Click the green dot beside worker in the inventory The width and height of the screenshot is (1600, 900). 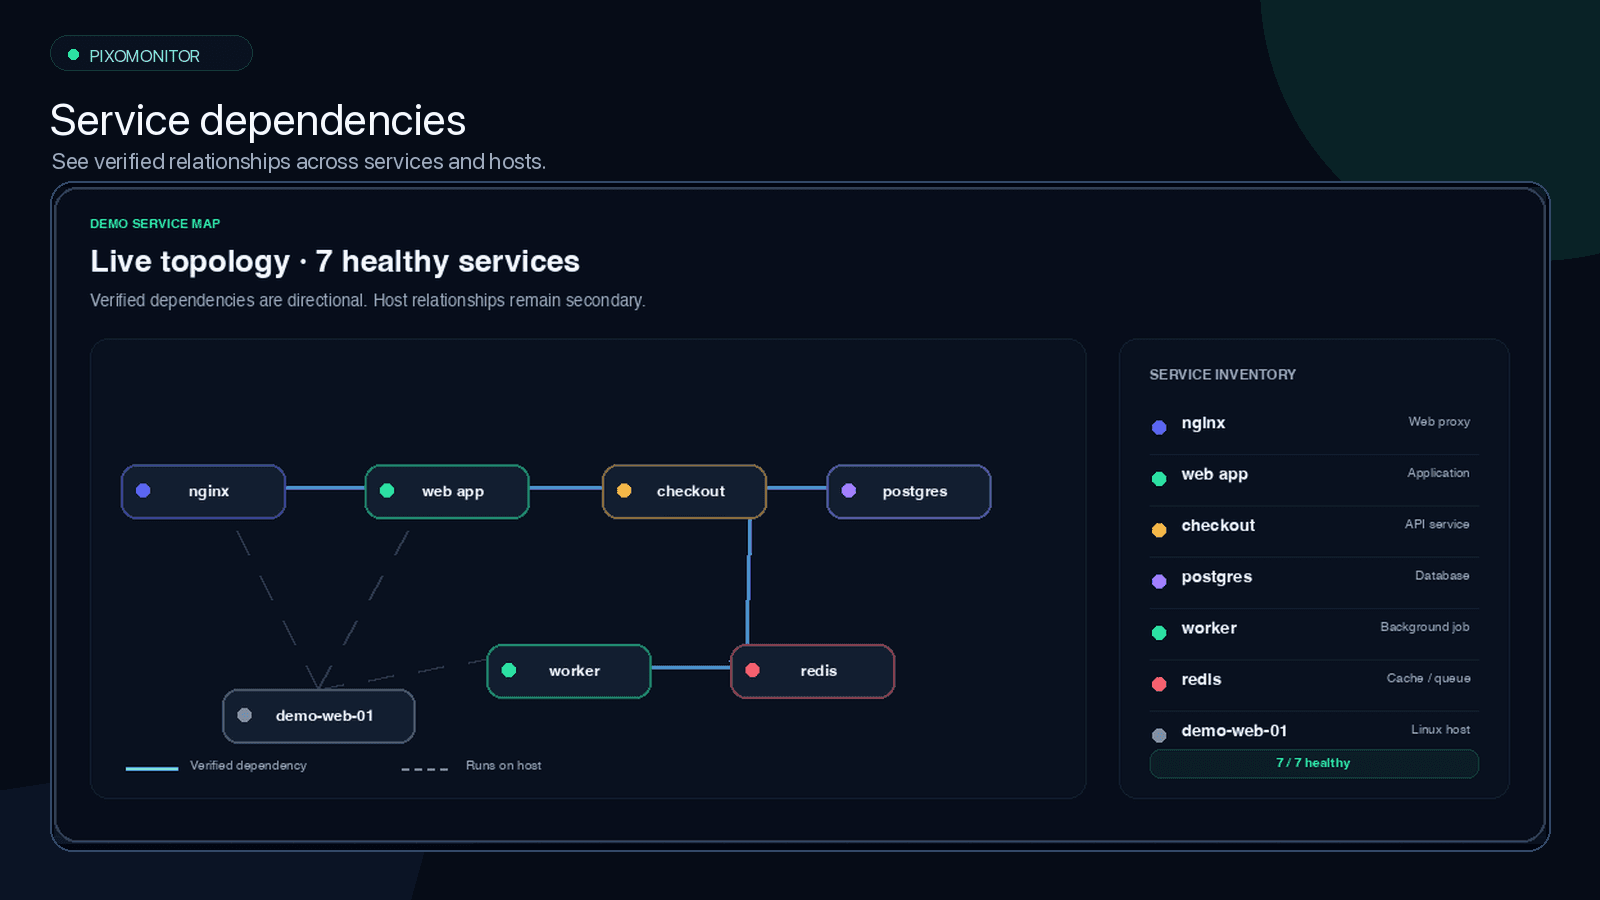coord(1159,633)
